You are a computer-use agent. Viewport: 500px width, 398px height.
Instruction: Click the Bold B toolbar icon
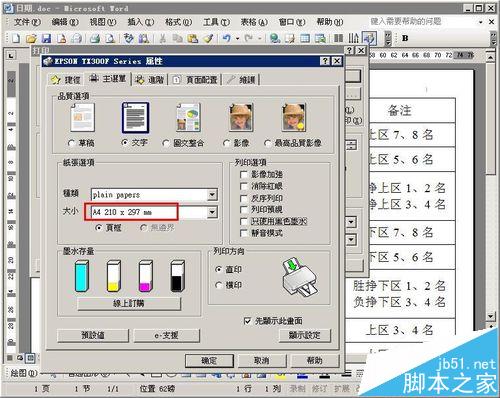pyautogui.click(x=405, y=38)
